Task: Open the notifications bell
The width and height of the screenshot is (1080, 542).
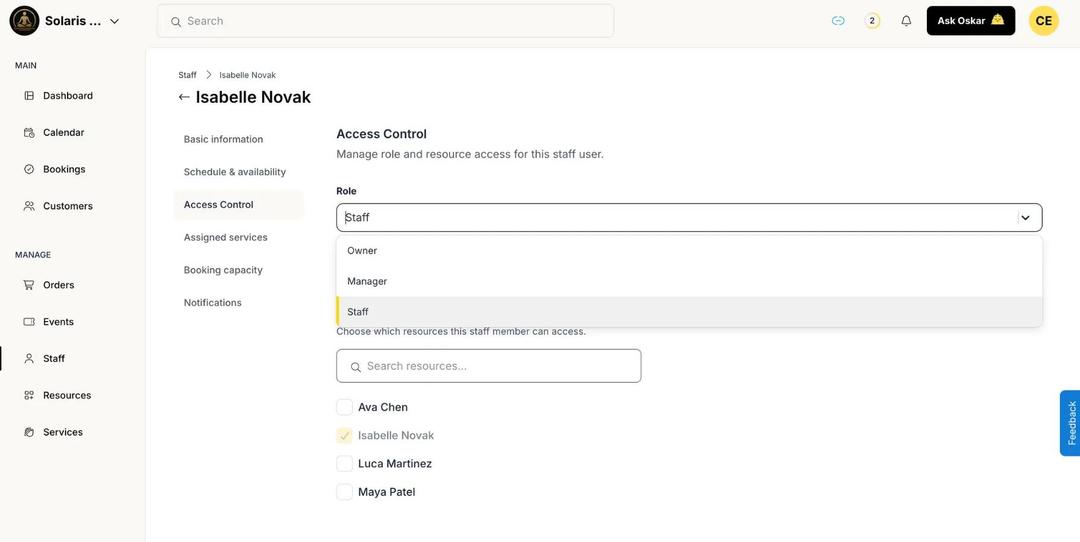Action: click(906, 21)
